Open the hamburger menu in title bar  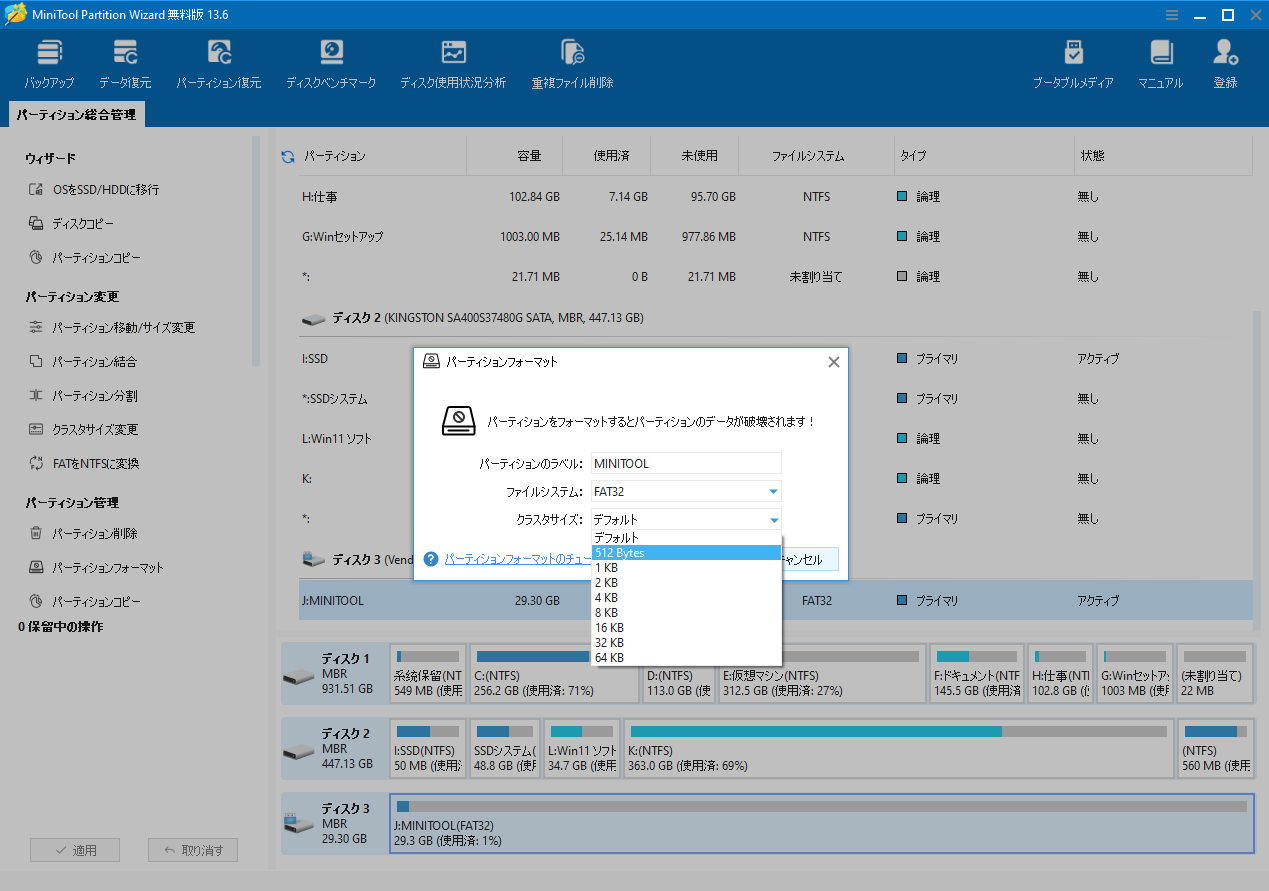(1172, 15)
